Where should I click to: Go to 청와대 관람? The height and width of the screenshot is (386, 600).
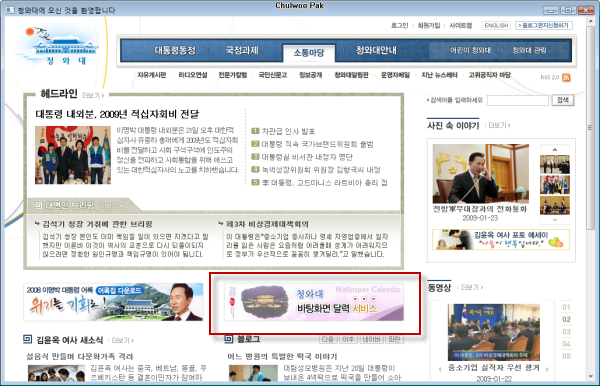point(529,50)
